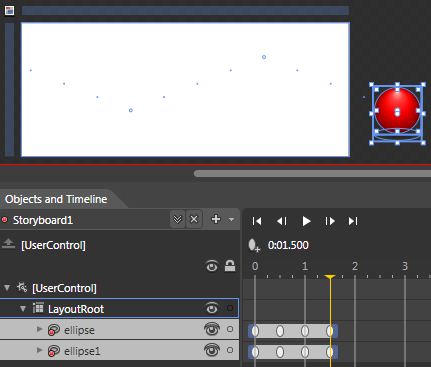The height and width of the screenshot is (367, 431).
Task: Toggle visibility of ellipse layer
Action: click(212, 330)
